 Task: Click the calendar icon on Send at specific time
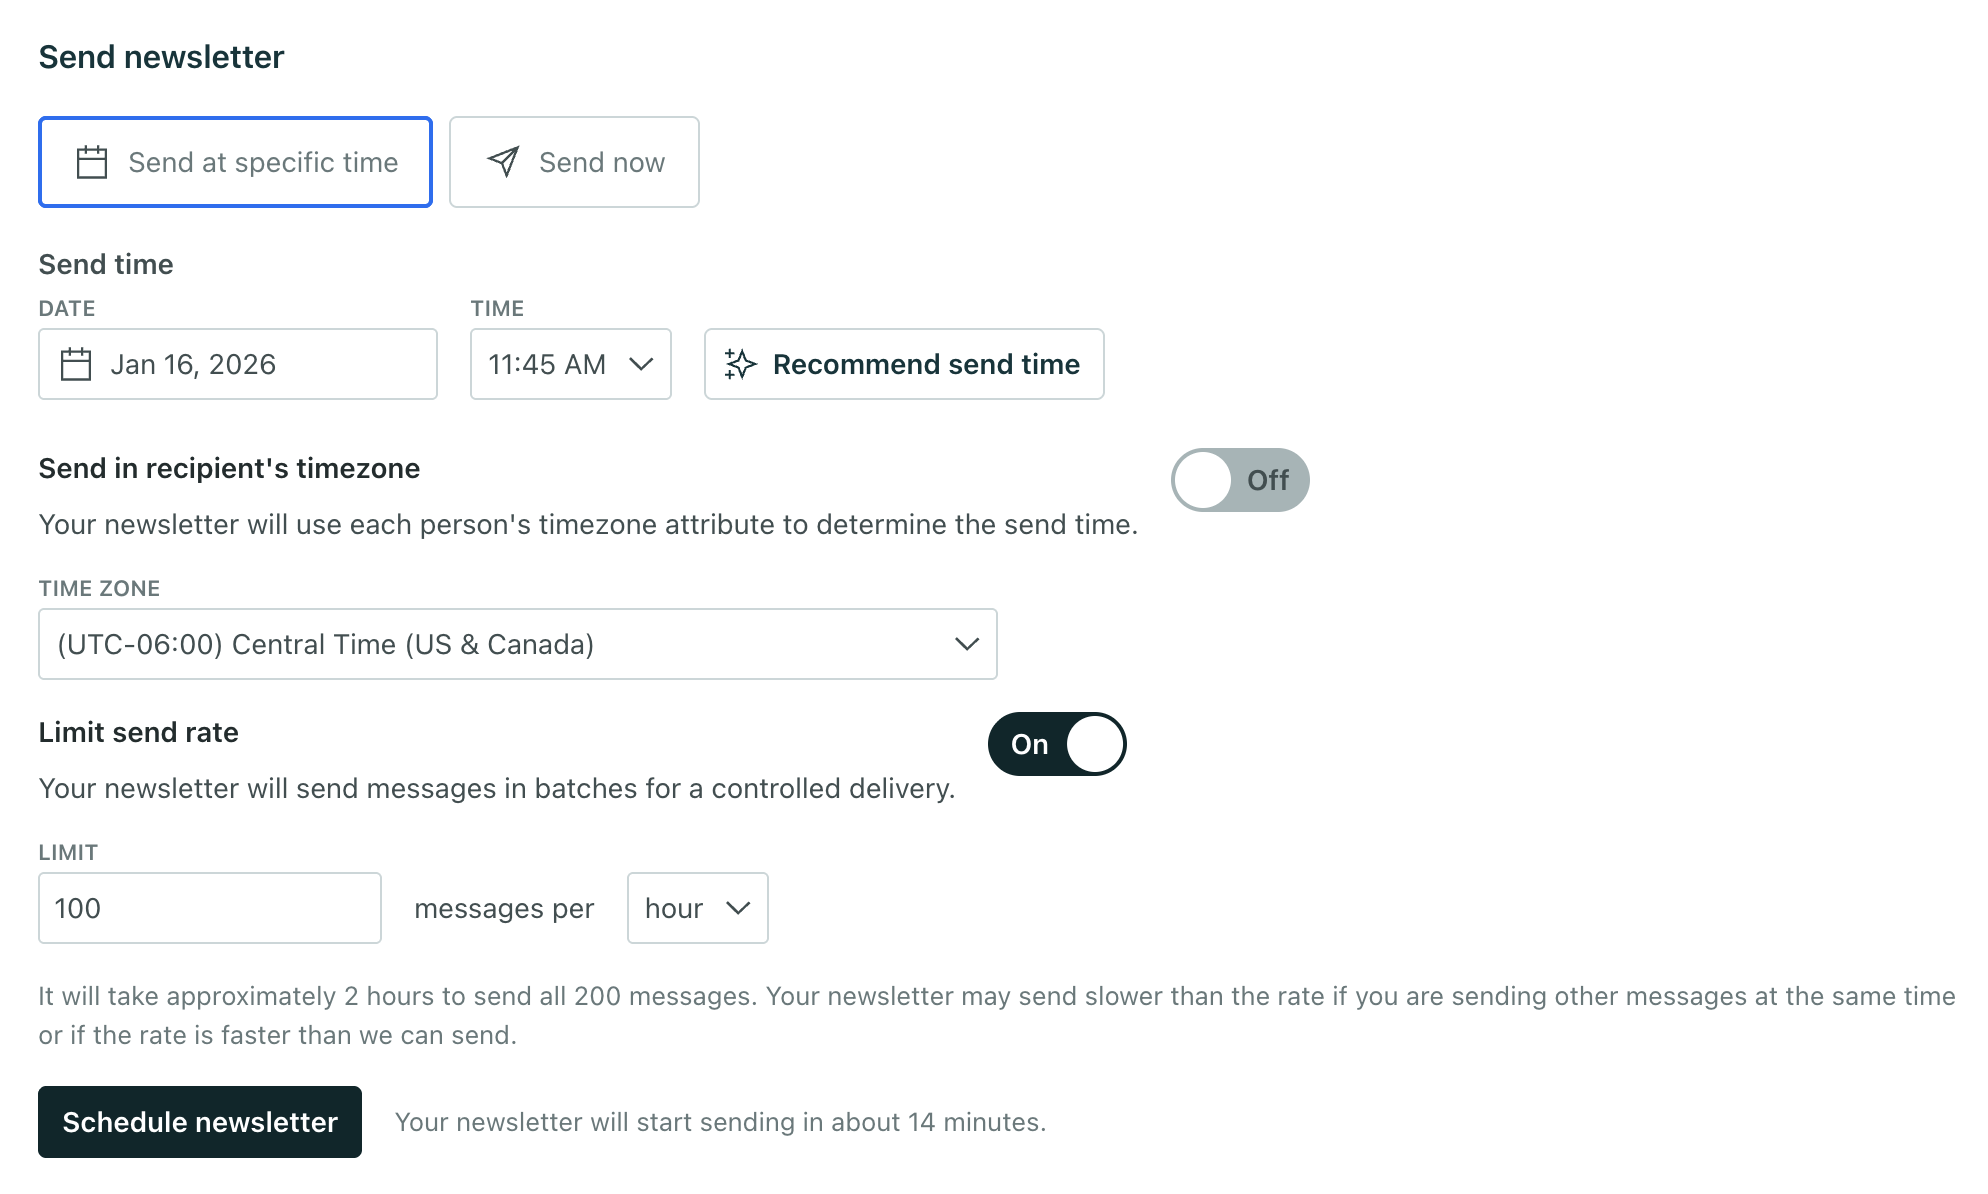[x=91, y=161]
